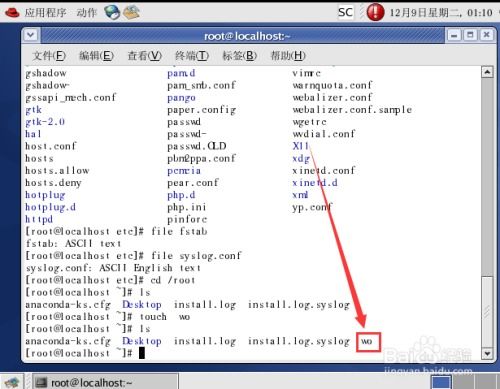Click the scrollbar down arrow

click(487, 353)
